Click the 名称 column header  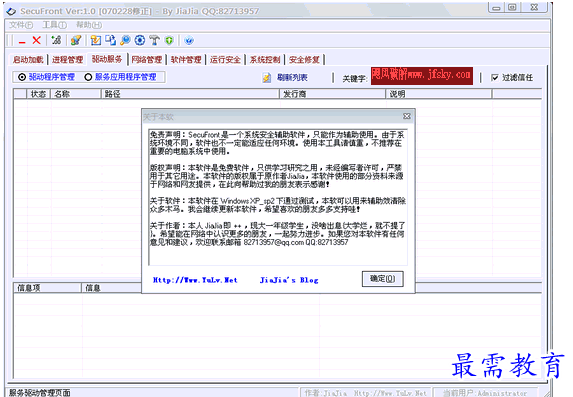point(76,94)
